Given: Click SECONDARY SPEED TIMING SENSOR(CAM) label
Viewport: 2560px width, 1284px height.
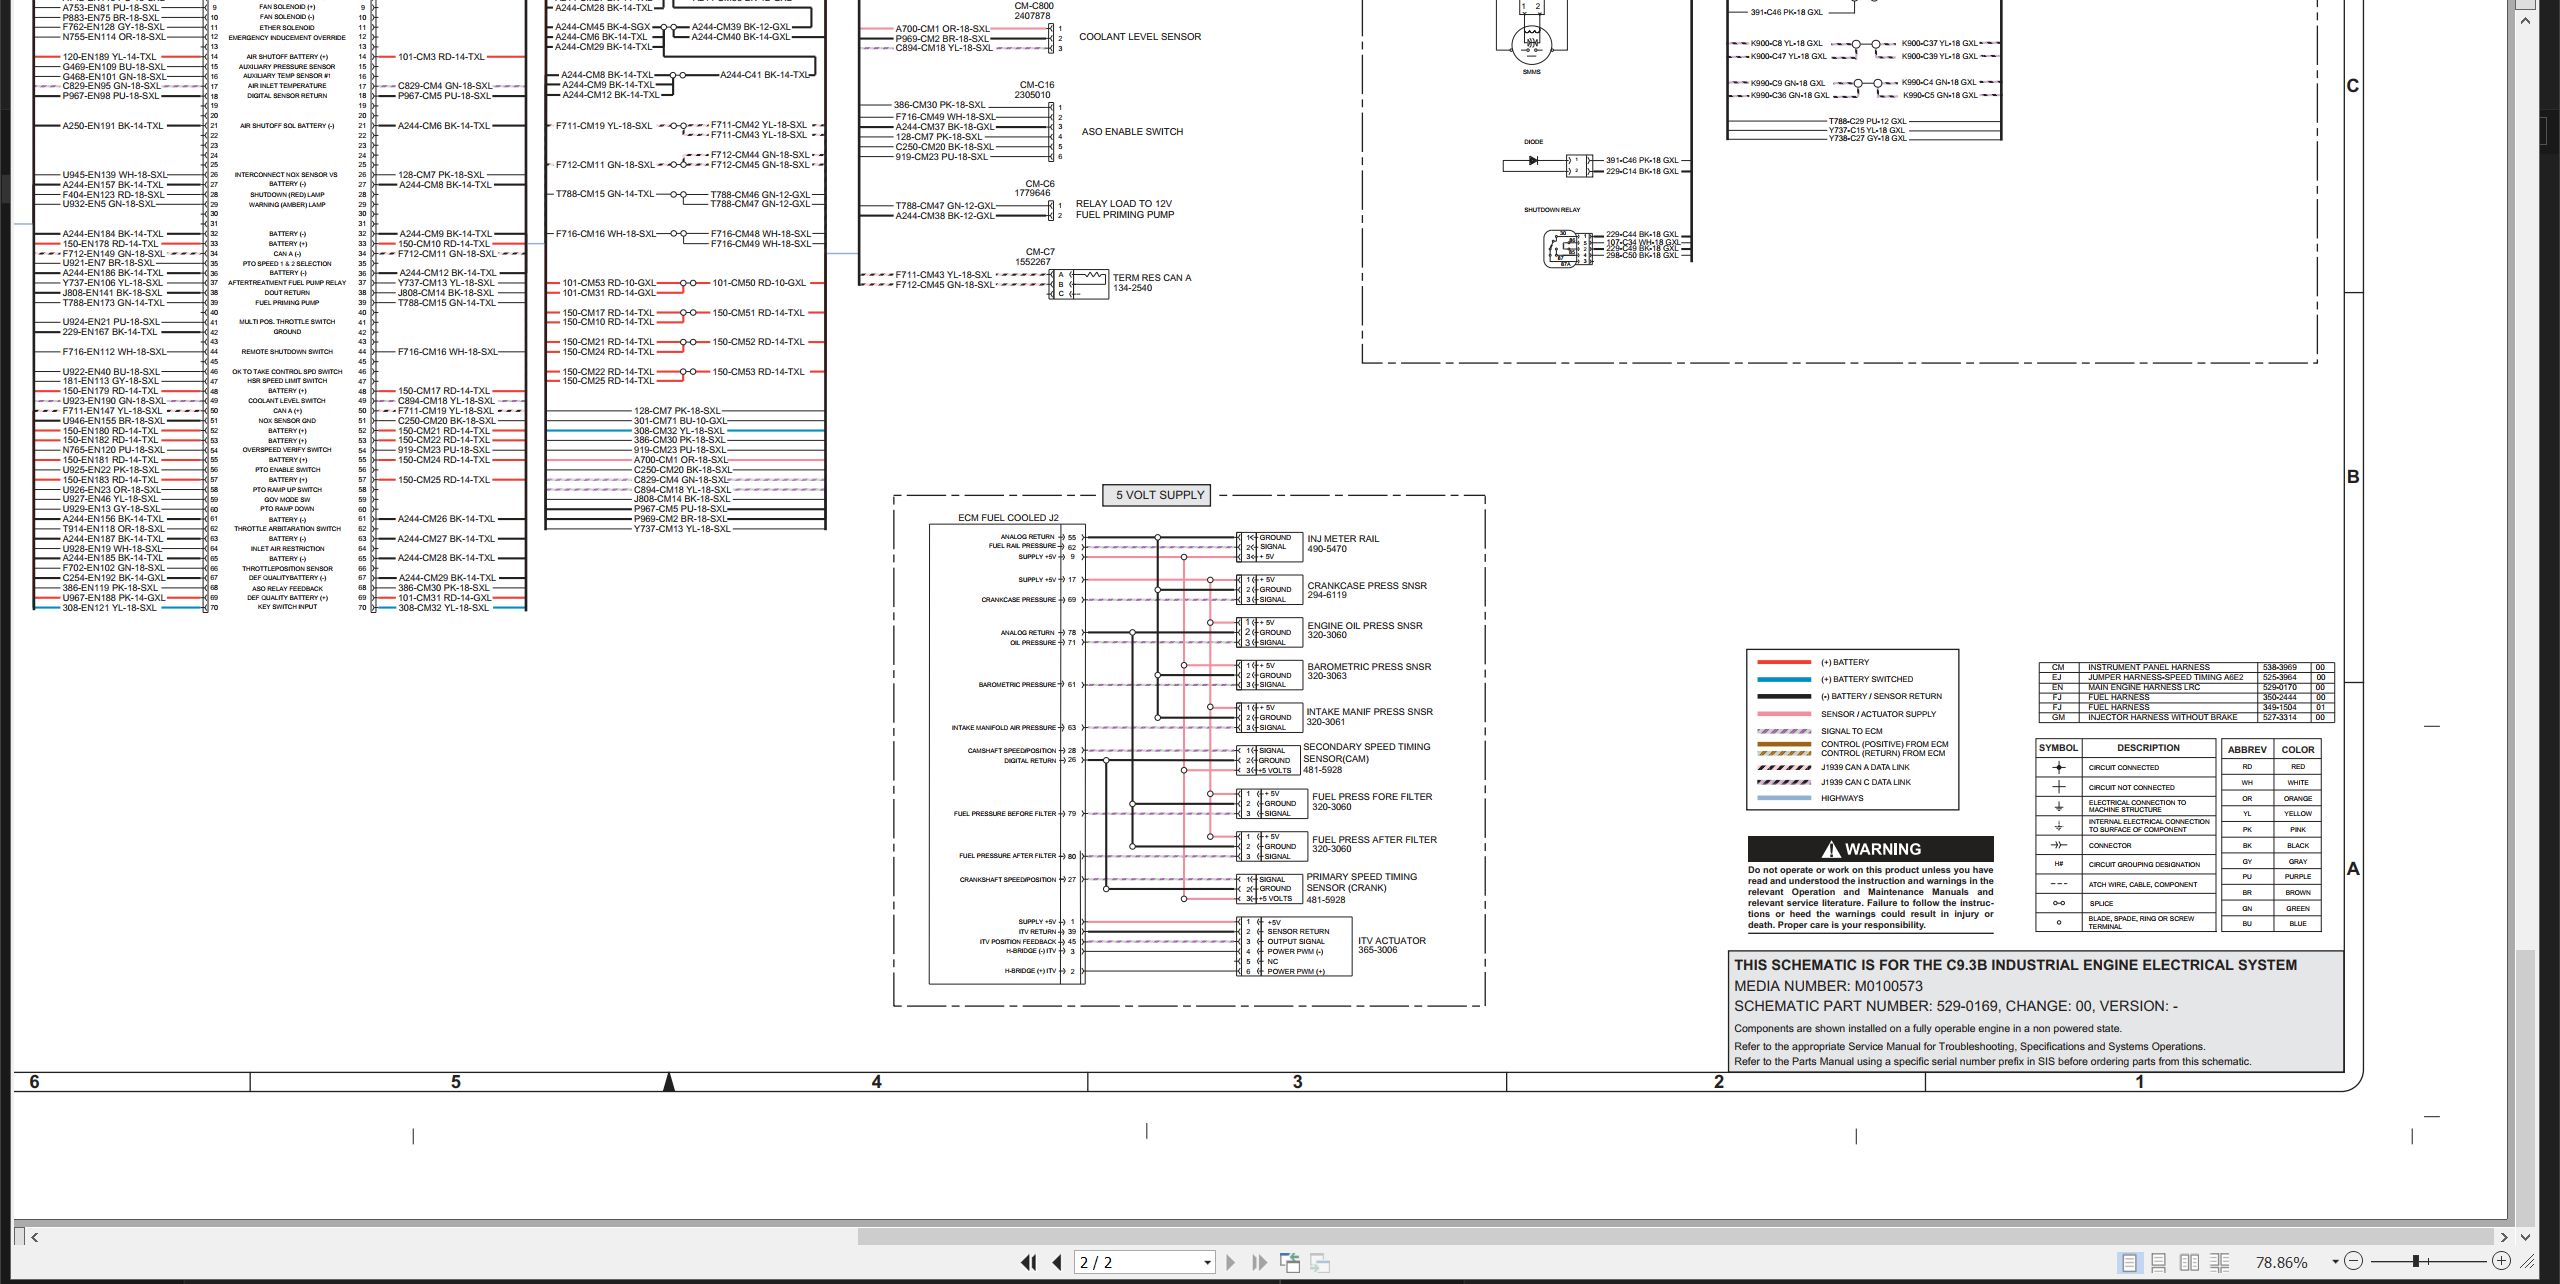Looking at the screenshot, I should pos(1367,752).
